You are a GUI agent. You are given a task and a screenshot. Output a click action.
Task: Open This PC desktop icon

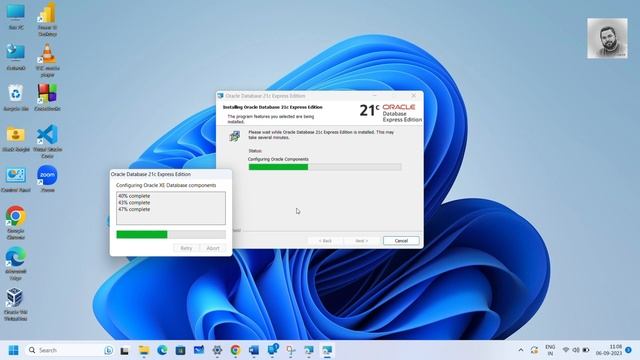coord(16,17)
